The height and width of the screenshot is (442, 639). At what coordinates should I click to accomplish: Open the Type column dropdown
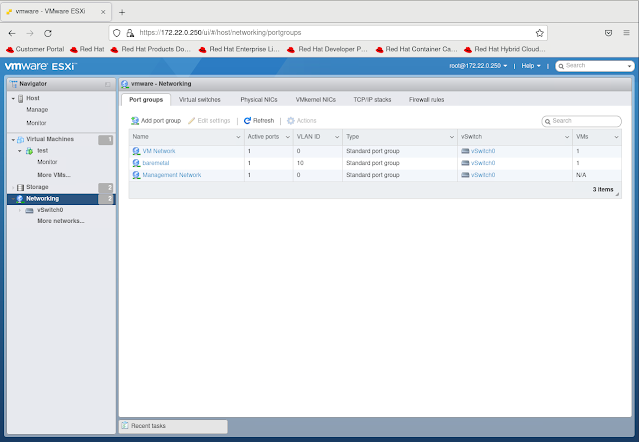pos(452,137)
